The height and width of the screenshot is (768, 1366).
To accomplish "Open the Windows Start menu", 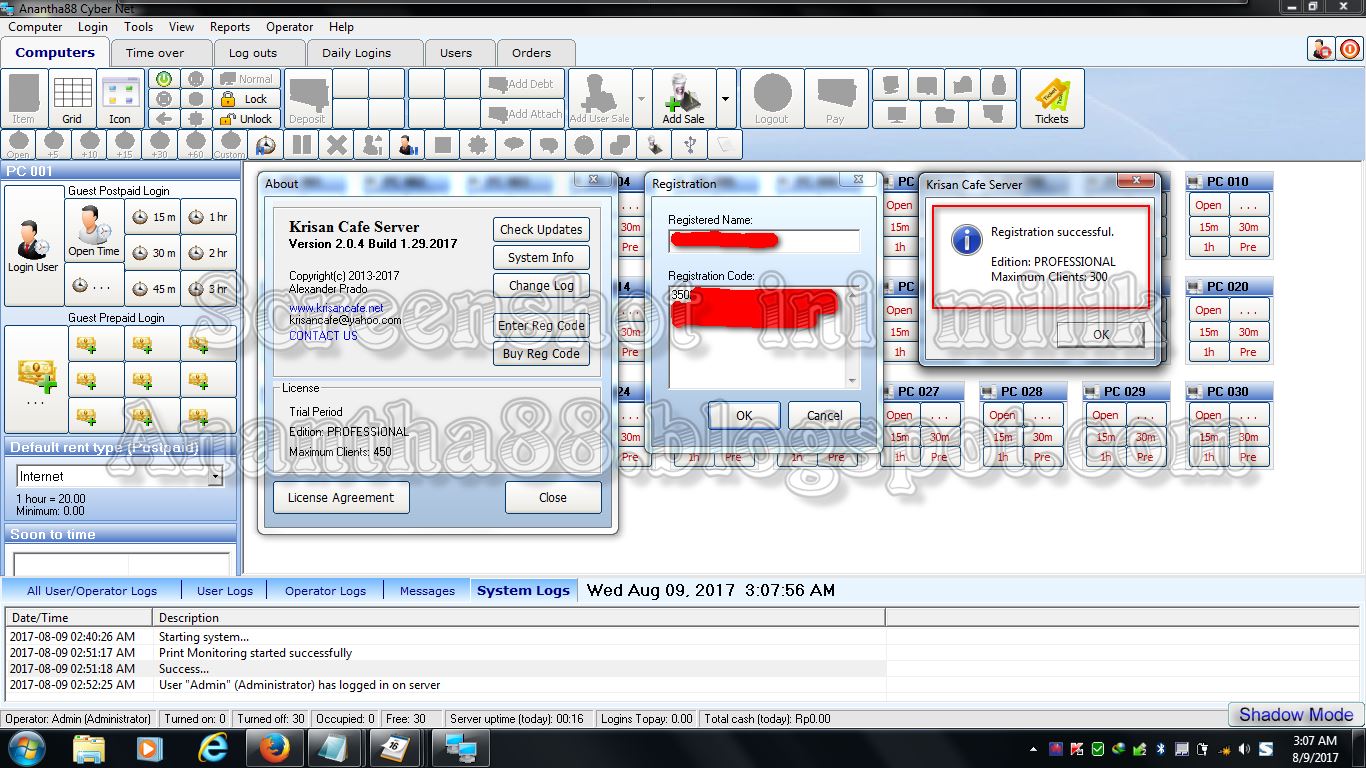I will tap(27, 748).
